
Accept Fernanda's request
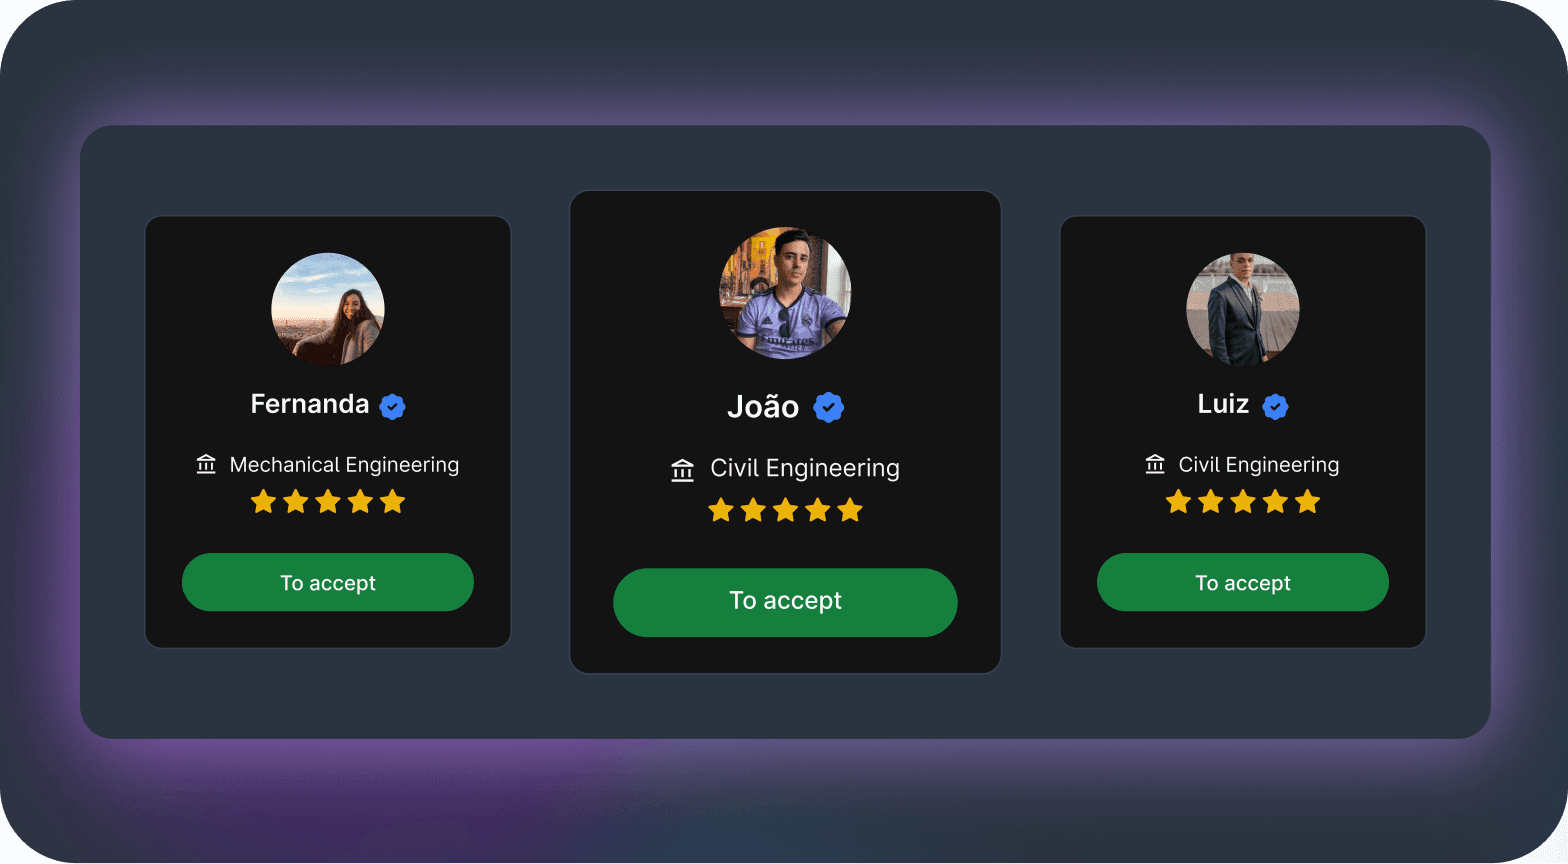(328, 582)
